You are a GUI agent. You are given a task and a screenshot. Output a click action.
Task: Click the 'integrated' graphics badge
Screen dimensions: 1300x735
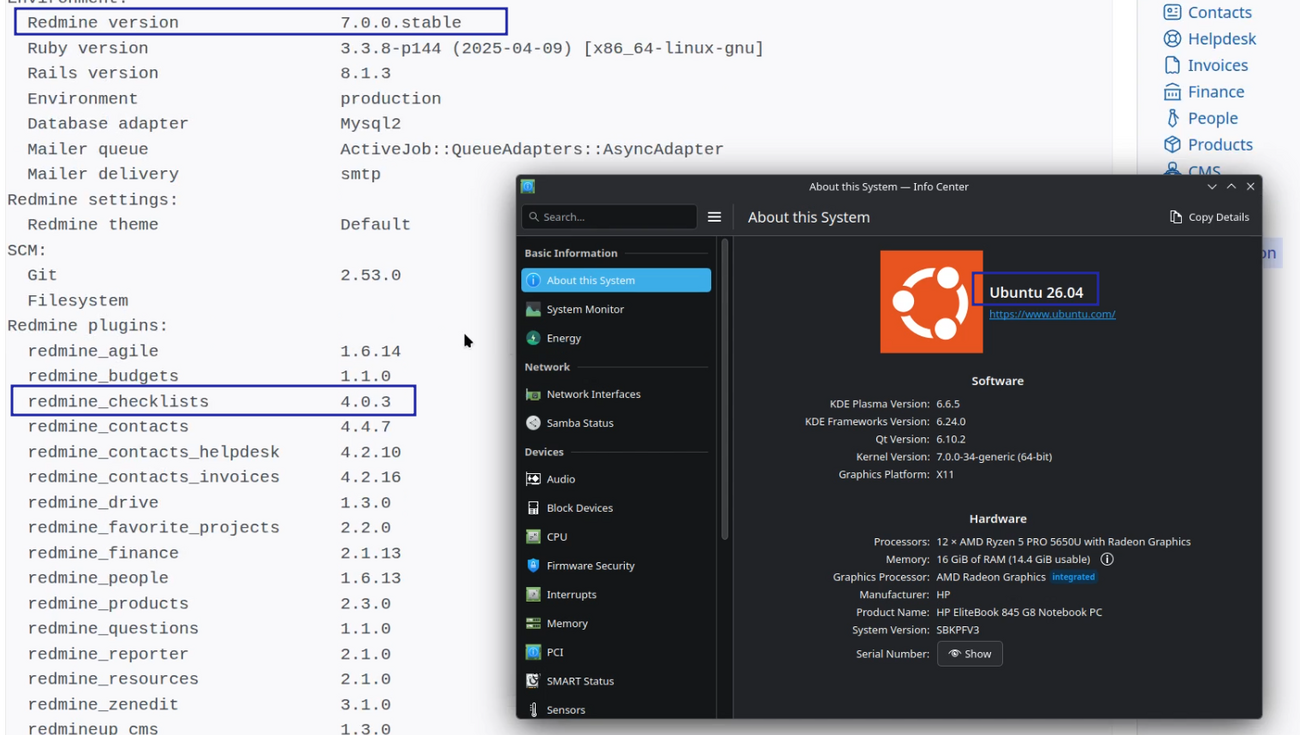tap(1074, 577)
